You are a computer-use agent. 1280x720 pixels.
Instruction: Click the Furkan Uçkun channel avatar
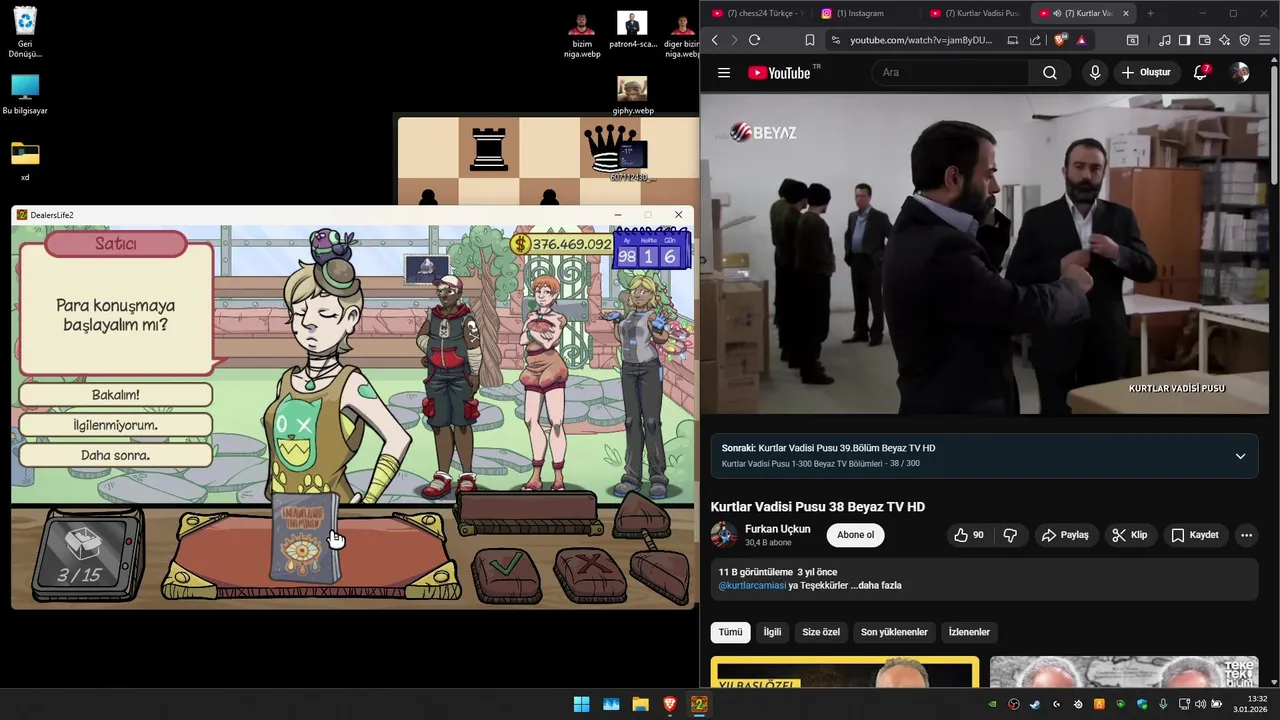(723, 535)
